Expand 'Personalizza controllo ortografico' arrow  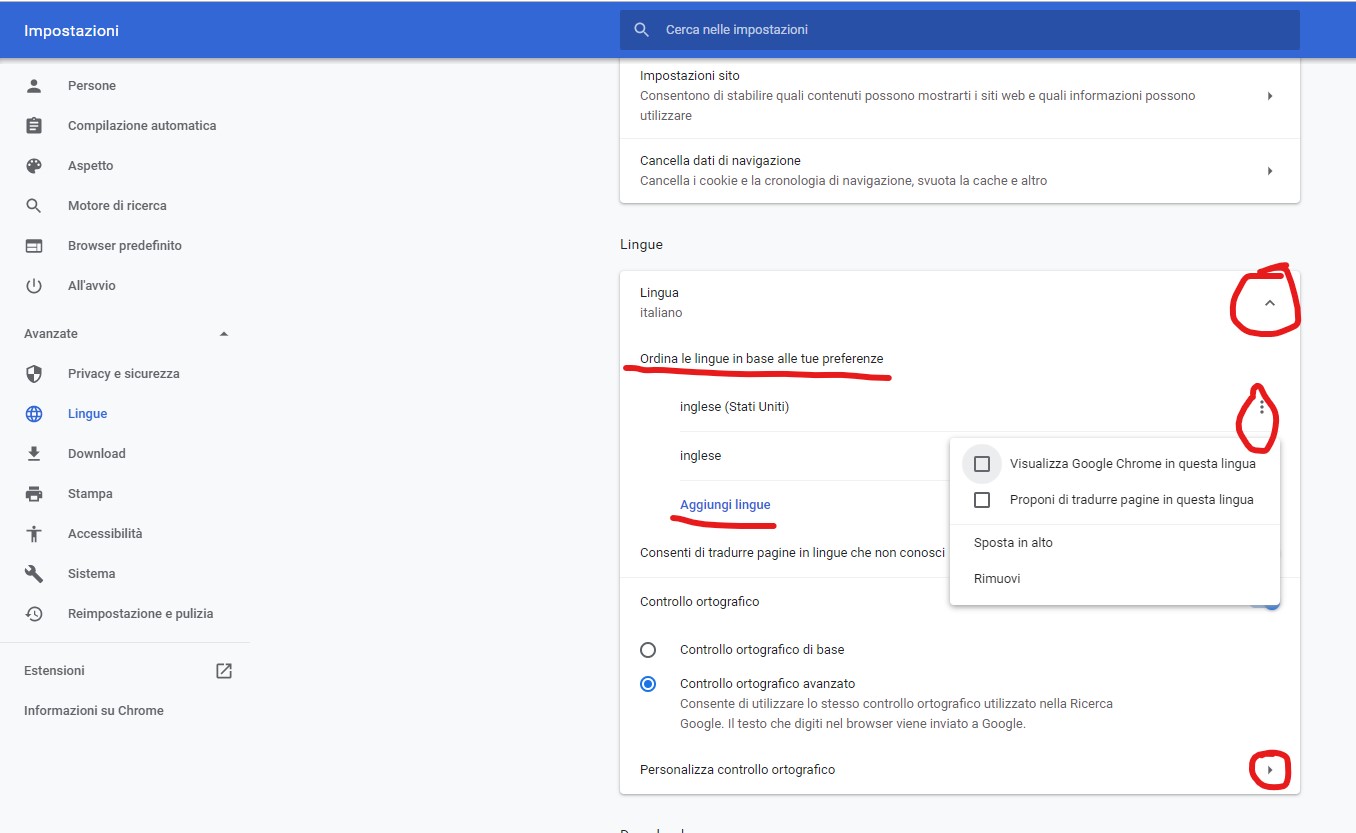click(x=1270, y=770)
